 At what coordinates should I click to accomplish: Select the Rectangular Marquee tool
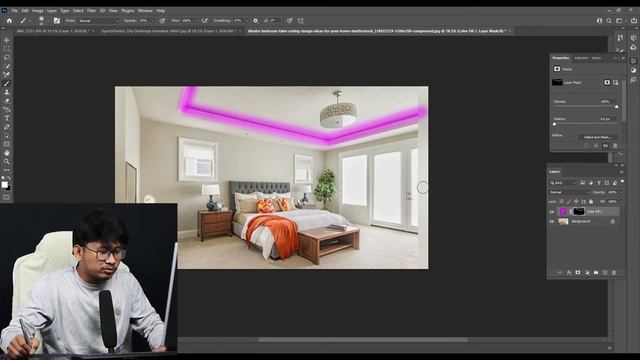point(7,49)
